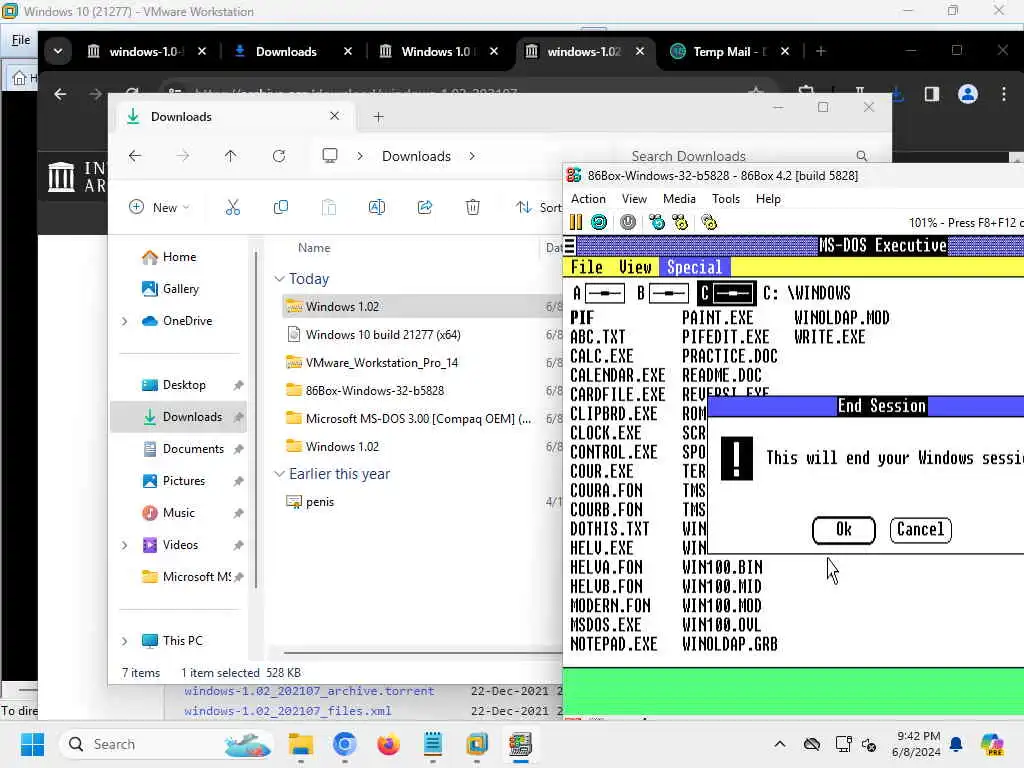The width and height of the screenshot is (1024, 768).
Task: Click Cancel in End Session dialog
Action: (920, 530)
